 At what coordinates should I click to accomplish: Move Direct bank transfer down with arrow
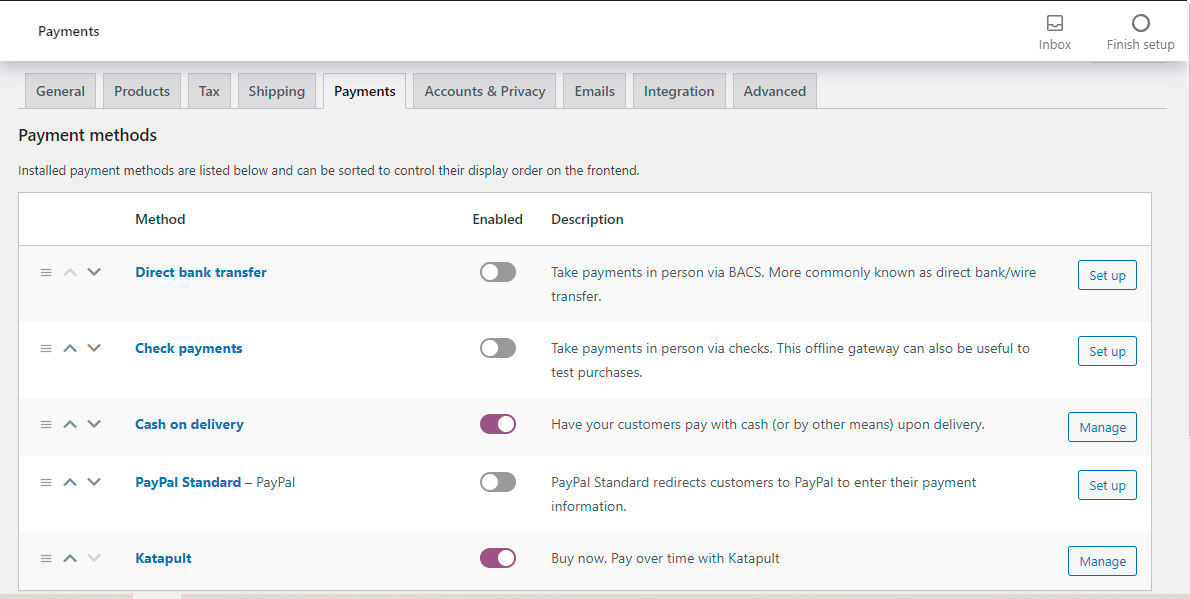[94, 272]
